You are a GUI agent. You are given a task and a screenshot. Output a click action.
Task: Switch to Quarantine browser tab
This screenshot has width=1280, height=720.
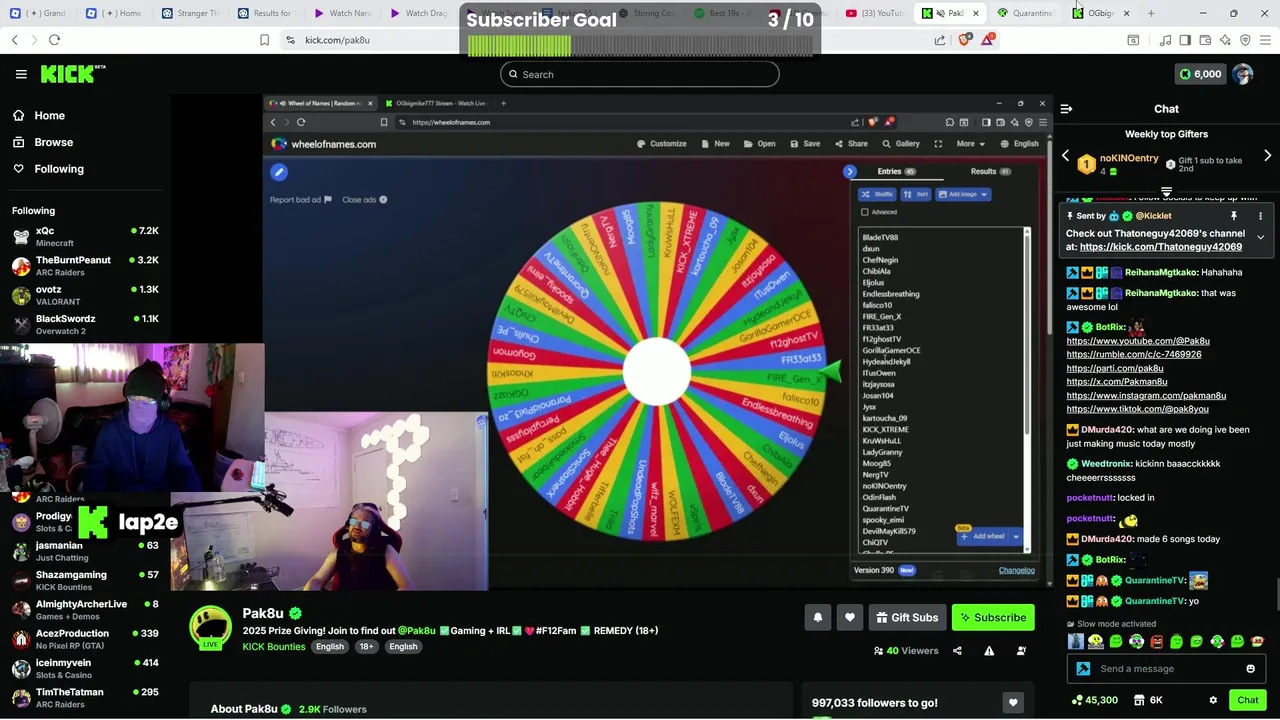click(x=1025, y=13)
